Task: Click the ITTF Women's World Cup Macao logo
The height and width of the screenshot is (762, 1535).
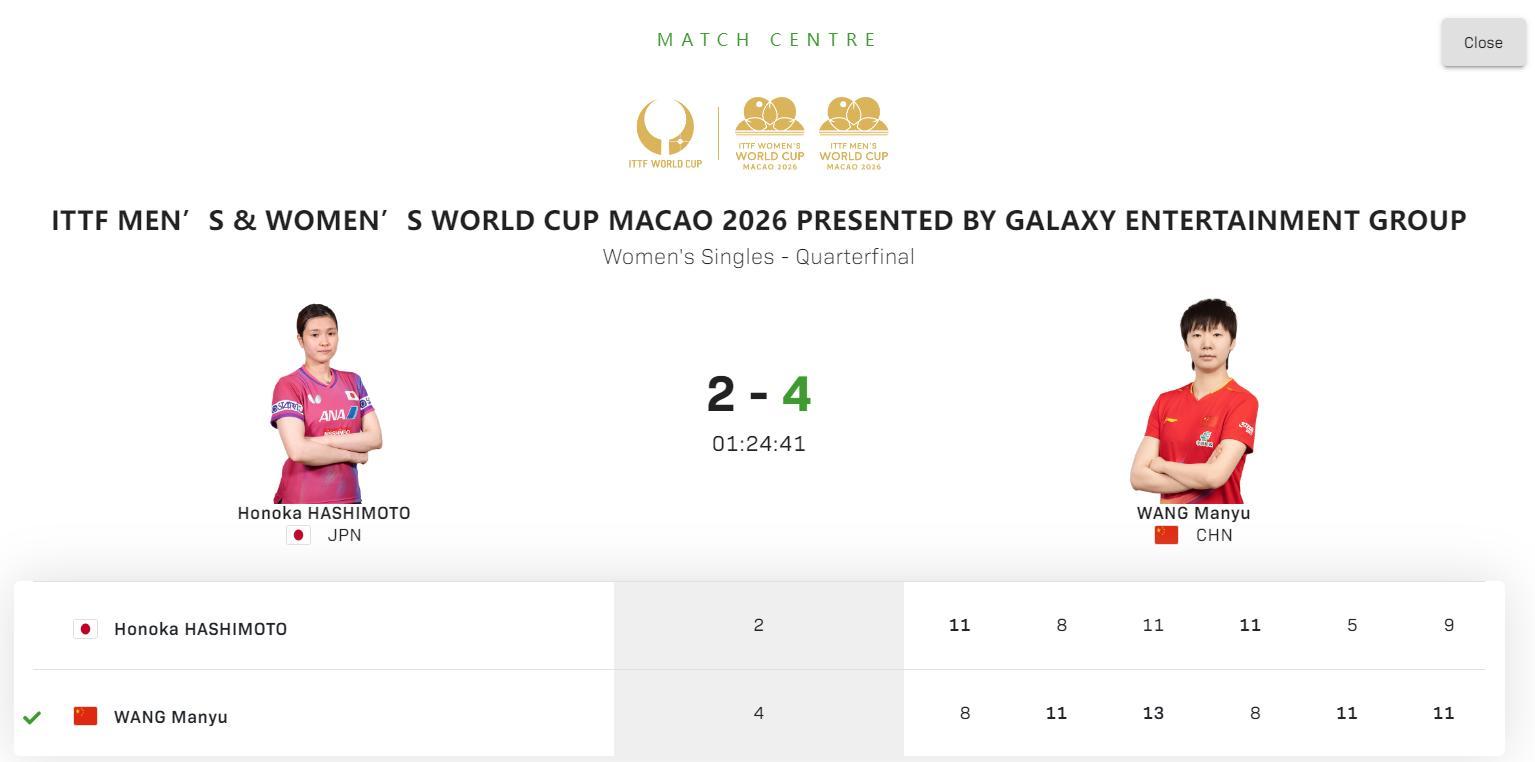Action: click(770, 133)
